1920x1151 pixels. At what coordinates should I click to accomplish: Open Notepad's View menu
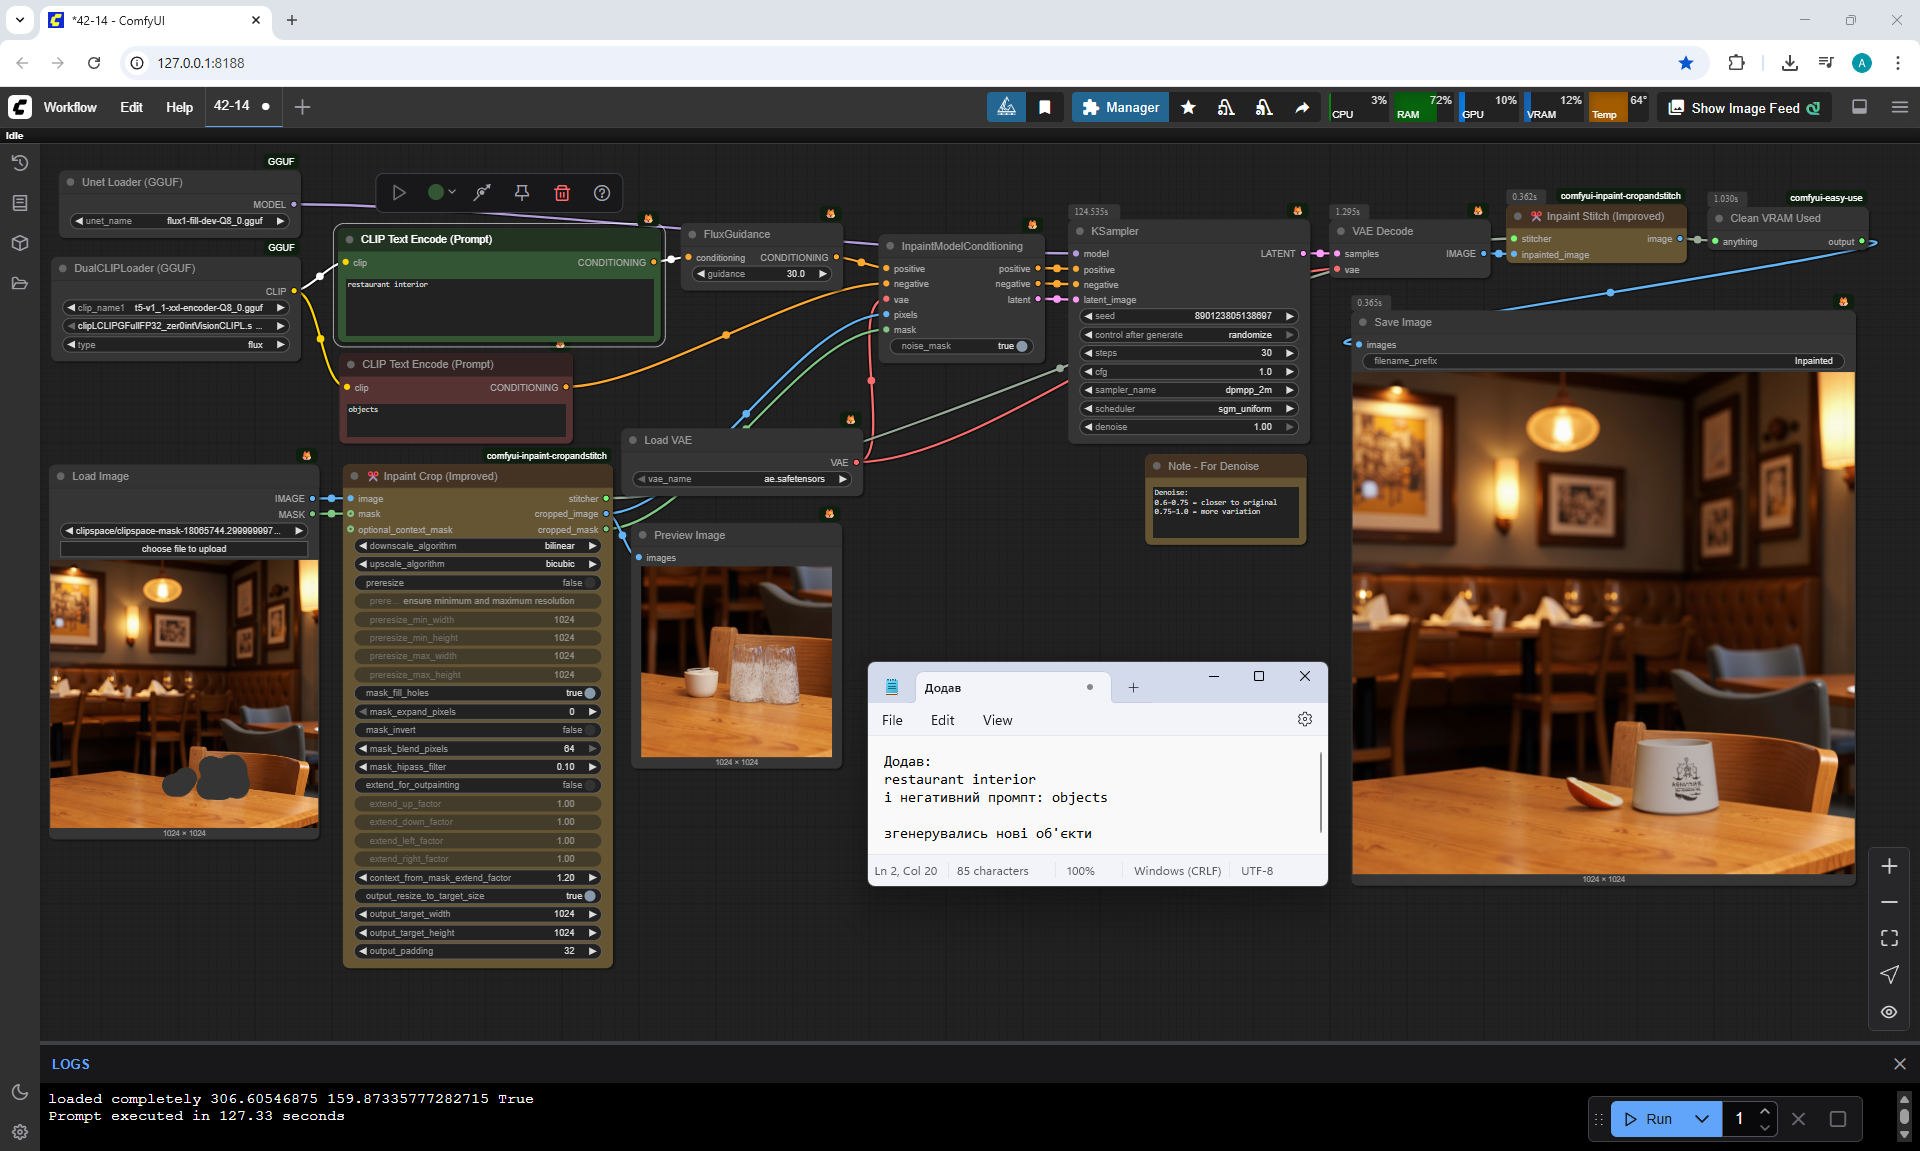tap(997, 720)
